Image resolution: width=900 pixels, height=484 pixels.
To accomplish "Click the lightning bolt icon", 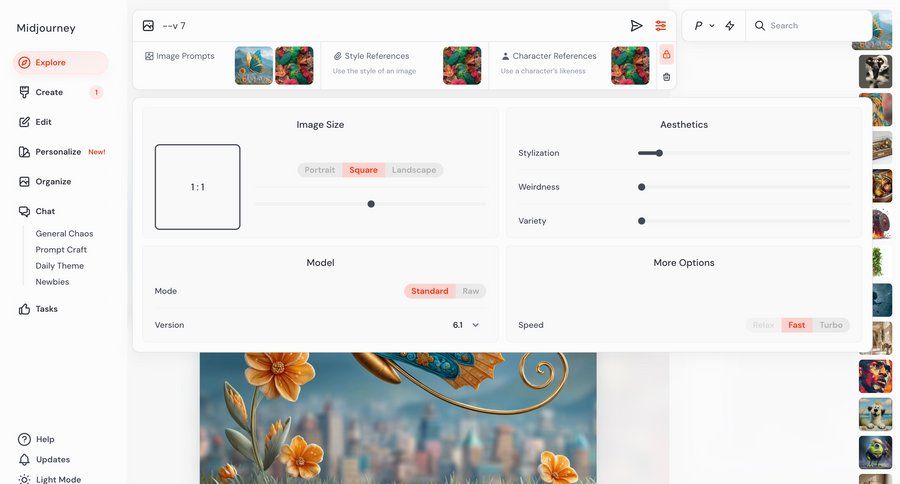I will click(730, 26).
